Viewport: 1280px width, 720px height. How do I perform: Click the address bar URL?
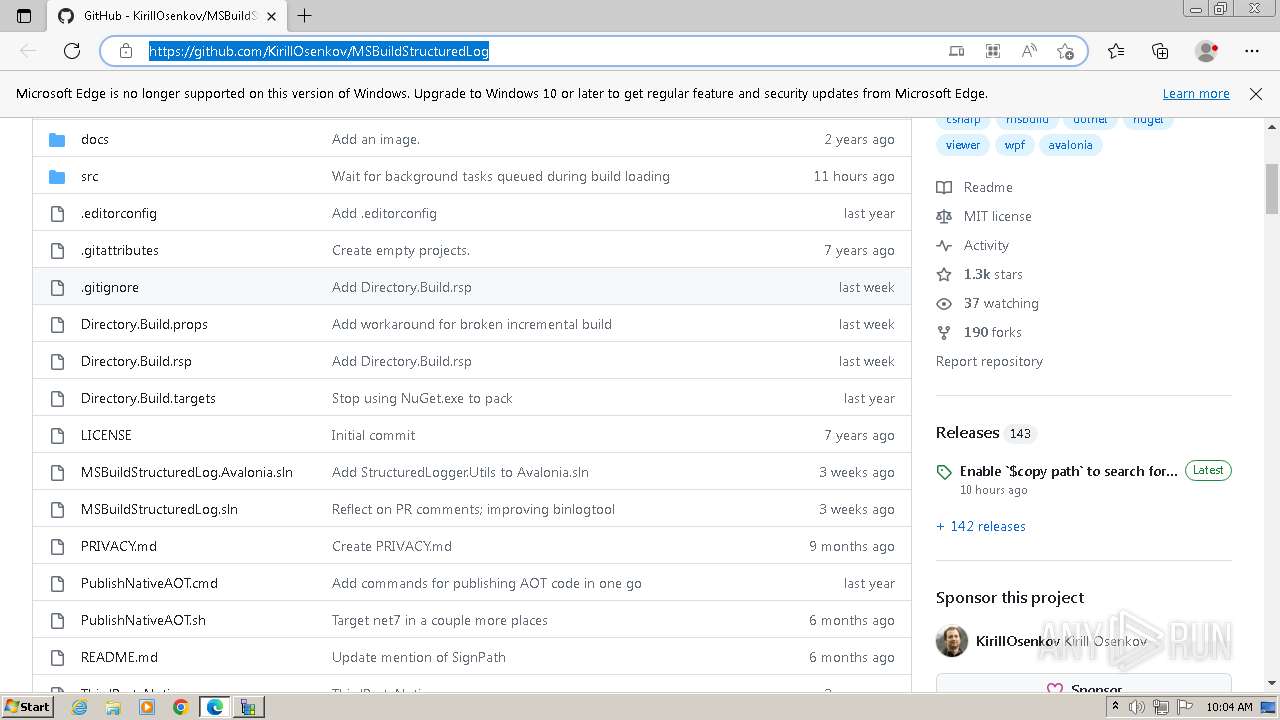coord(319,51)
